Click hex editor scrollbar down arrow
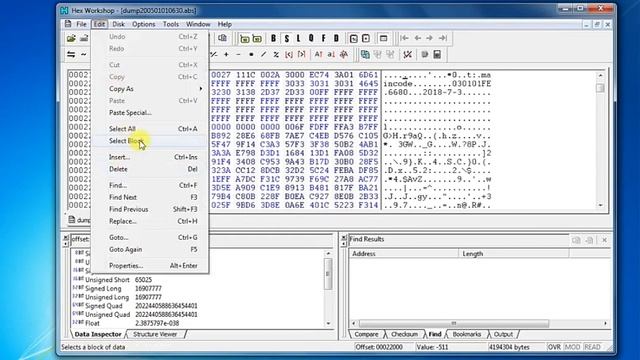Viewport: 640px width, 360px height. (x=600, y=205)
